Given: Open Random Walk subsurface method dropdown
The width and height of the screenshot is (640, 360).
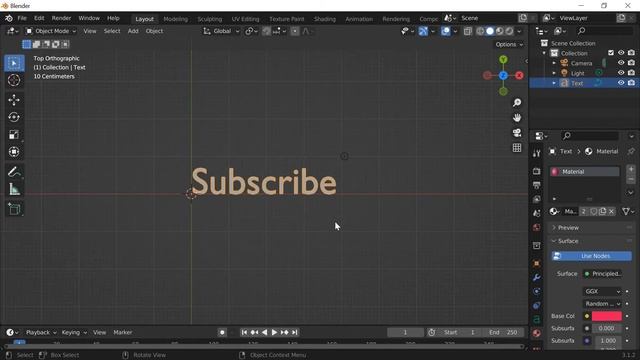Looking at the screenshot, I should click(x=602, y=304).
